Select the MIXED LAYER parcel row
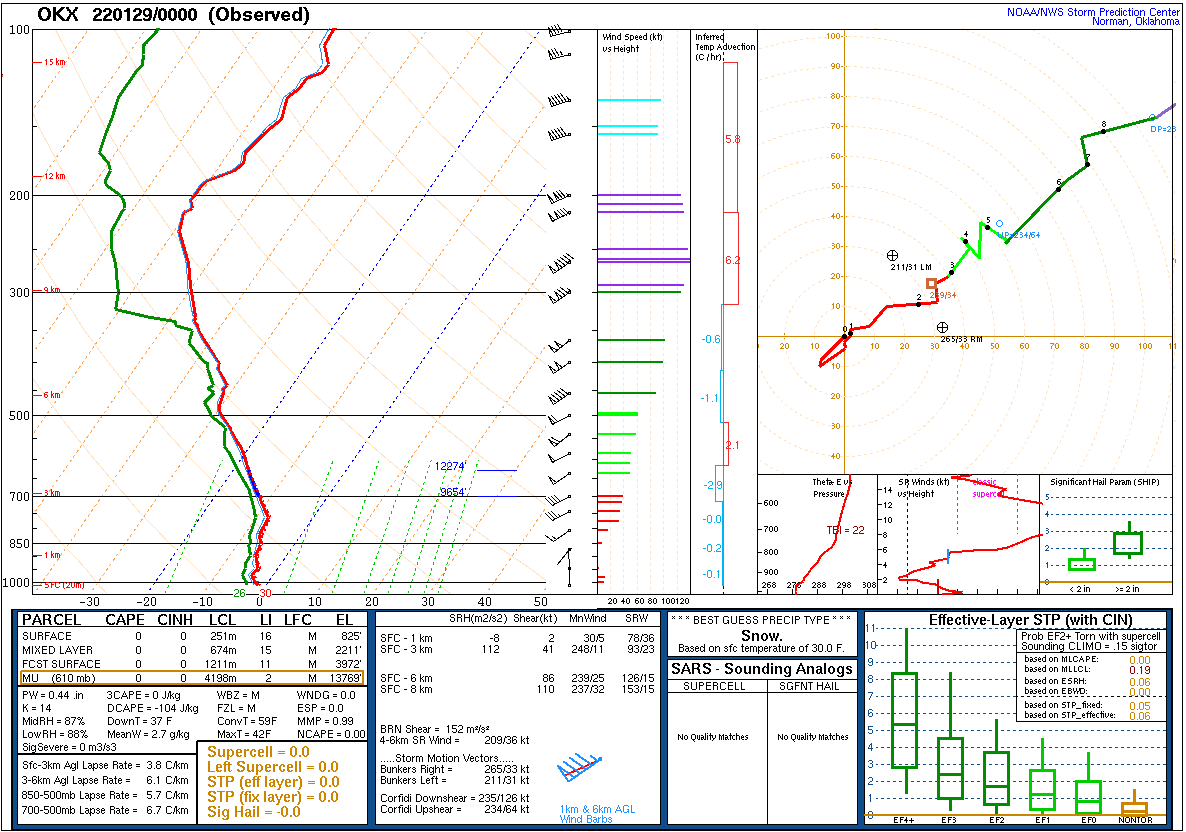Image resolution: width=1186 pixels, height=832 pixels. [191, 650]
